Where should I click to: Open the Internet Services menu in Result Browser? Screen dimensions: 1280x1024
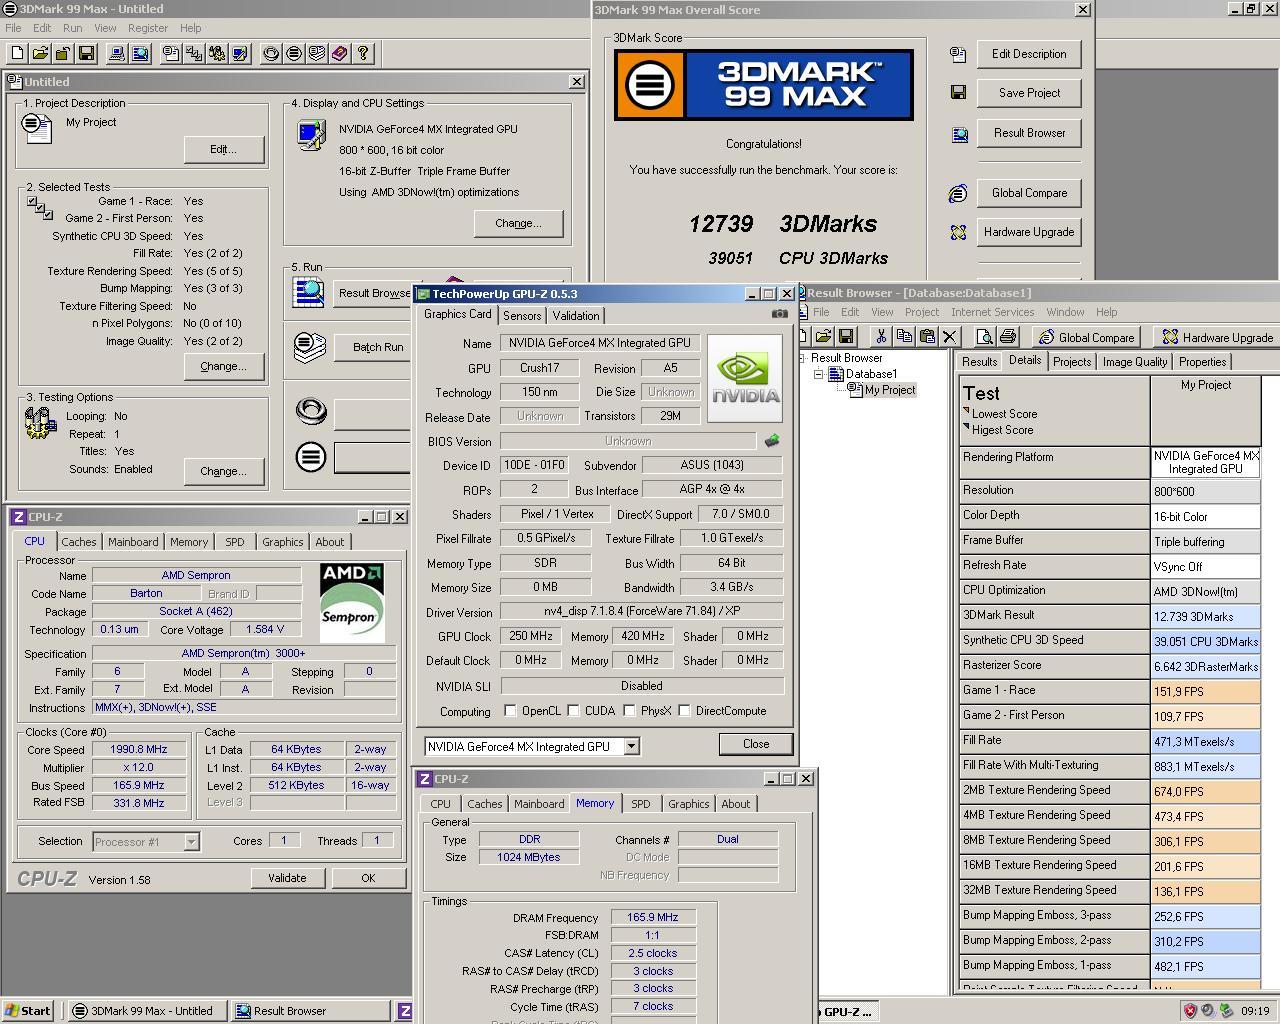pyautogui.click(x=992, y=312)
